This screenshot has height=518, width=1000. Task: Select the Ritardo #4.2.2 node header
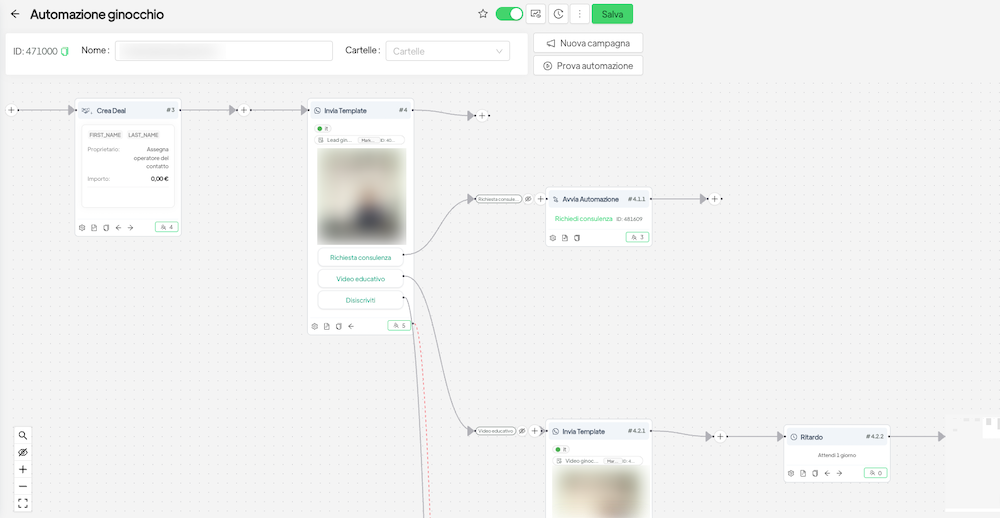pyautogui.click(x=837, y=437)
